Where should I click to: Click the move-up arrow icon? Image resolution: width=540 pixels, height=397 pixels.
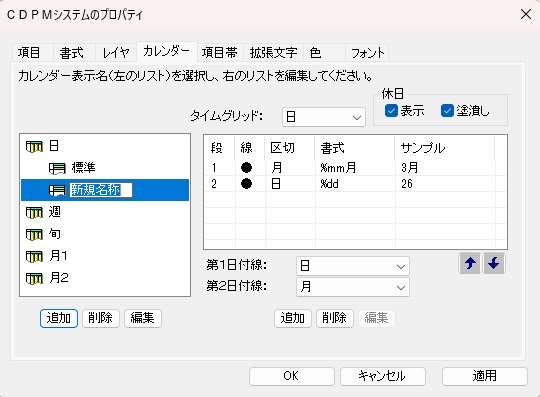tap(470, 263)
